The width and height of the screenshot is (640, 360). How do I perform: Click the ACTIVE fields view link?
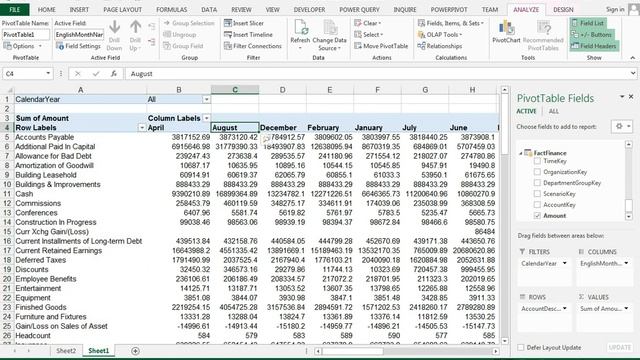tap(527, 111)
